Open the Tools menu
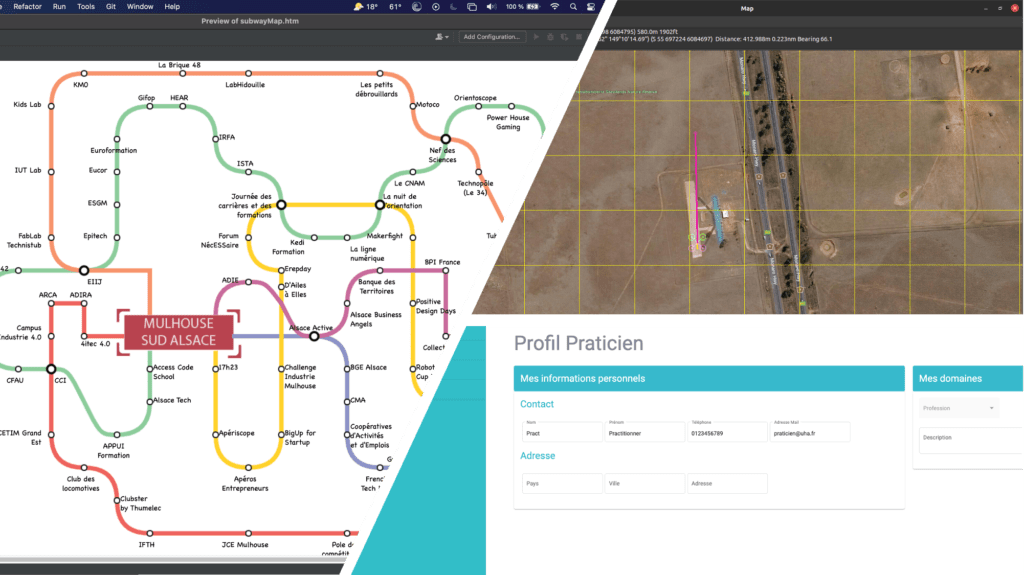This screenshot has height=575, width=1024. pyautogui.click(x=86, y=7)
